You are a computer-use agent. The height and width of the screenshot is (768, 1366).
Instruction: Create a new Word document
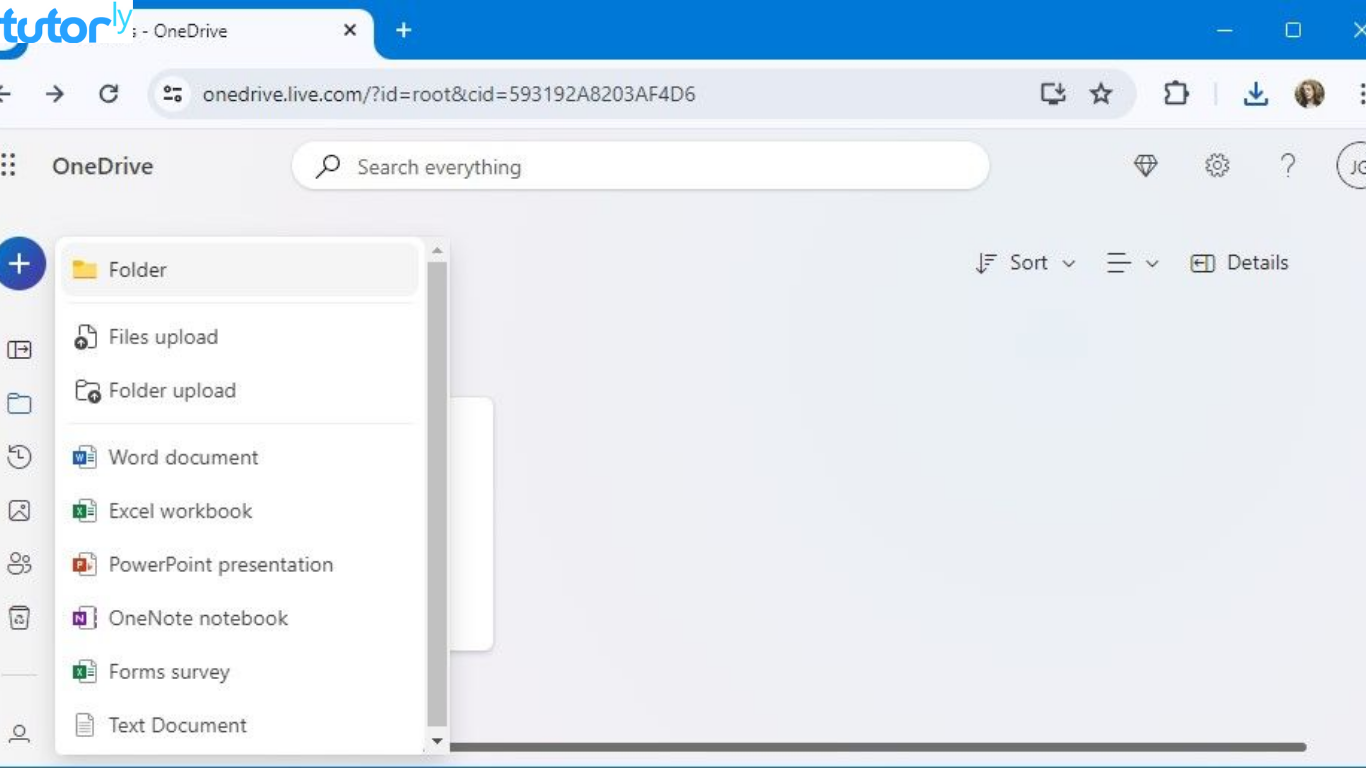240,458
